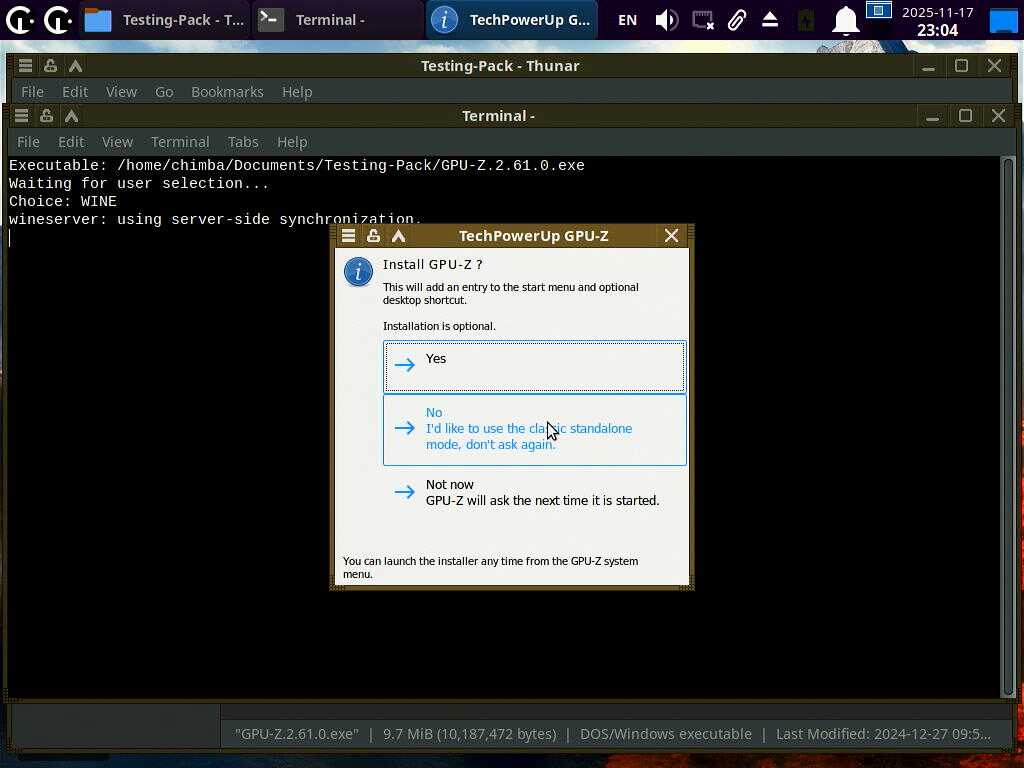
Task: Open Thunar Go menu
Action: point(164,92)
